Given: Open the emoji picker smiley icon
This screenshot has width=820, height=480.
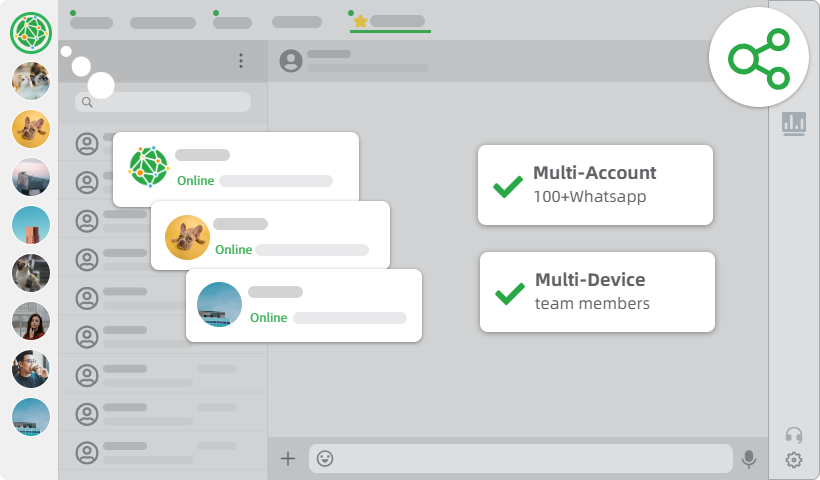Looking at the screenshot, I should [325, 459].
